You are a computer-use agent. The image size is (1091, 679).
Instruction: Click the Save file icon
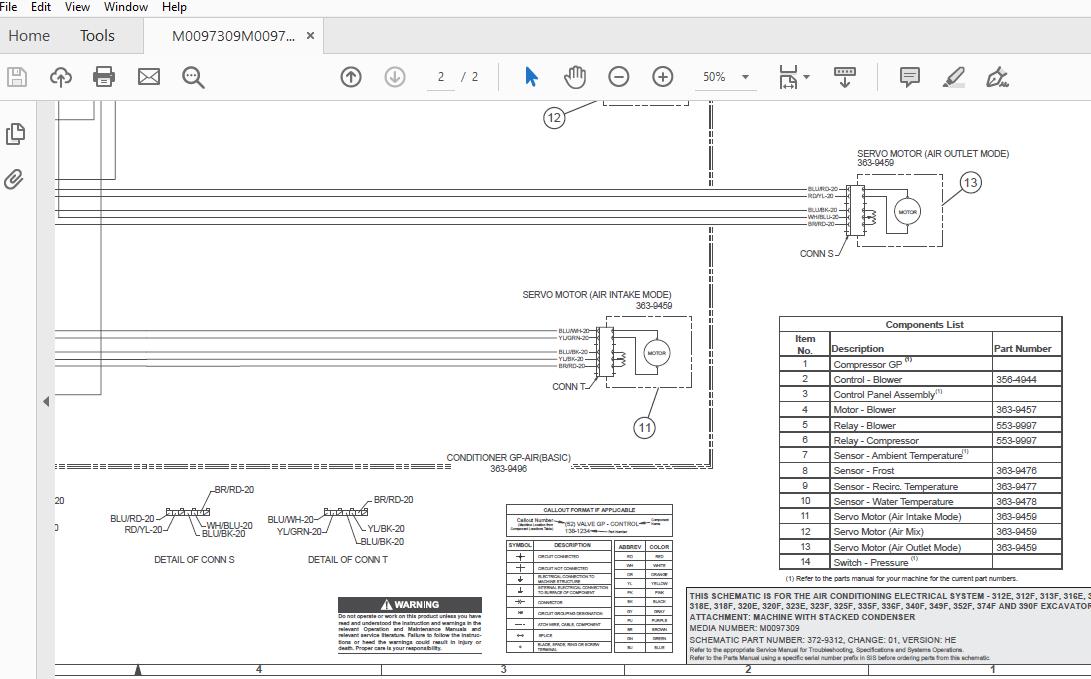click(x=17, y=77)
